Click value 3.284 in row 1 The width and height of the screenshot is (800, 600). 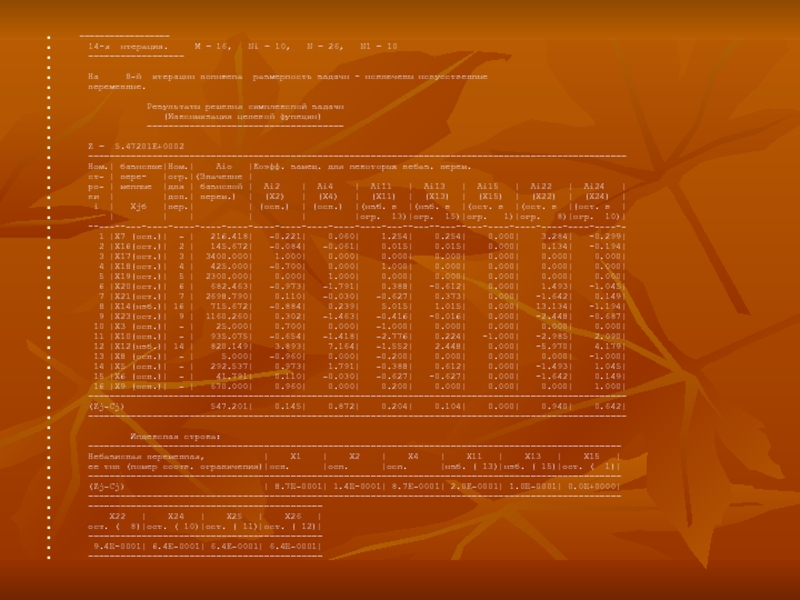tap(554, 236)
